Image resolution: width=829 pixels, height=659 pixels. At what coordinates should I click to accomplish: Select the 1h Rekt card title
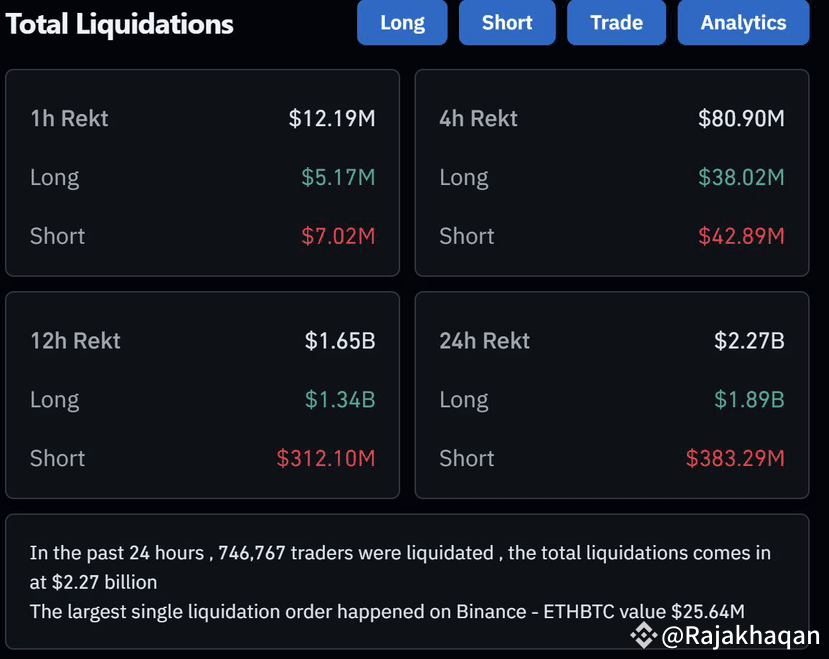tap(69, 119)
